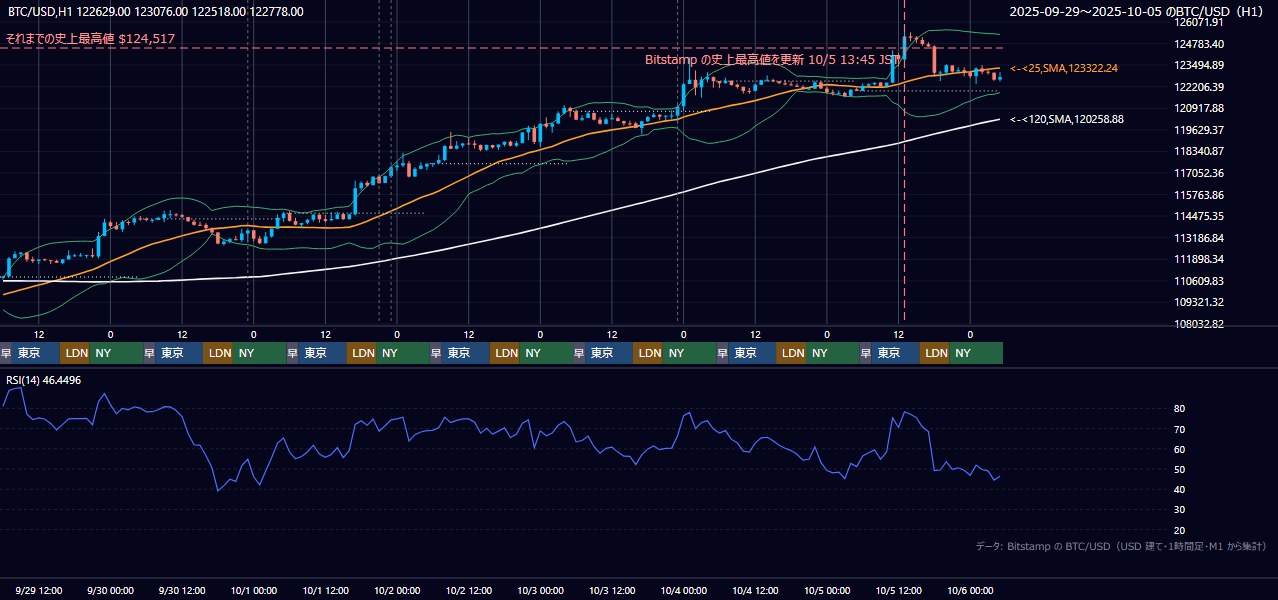The image size is (1278, 600).
Task: Select the 10/1 12:00 date label
Action: (x=325, y=591)
